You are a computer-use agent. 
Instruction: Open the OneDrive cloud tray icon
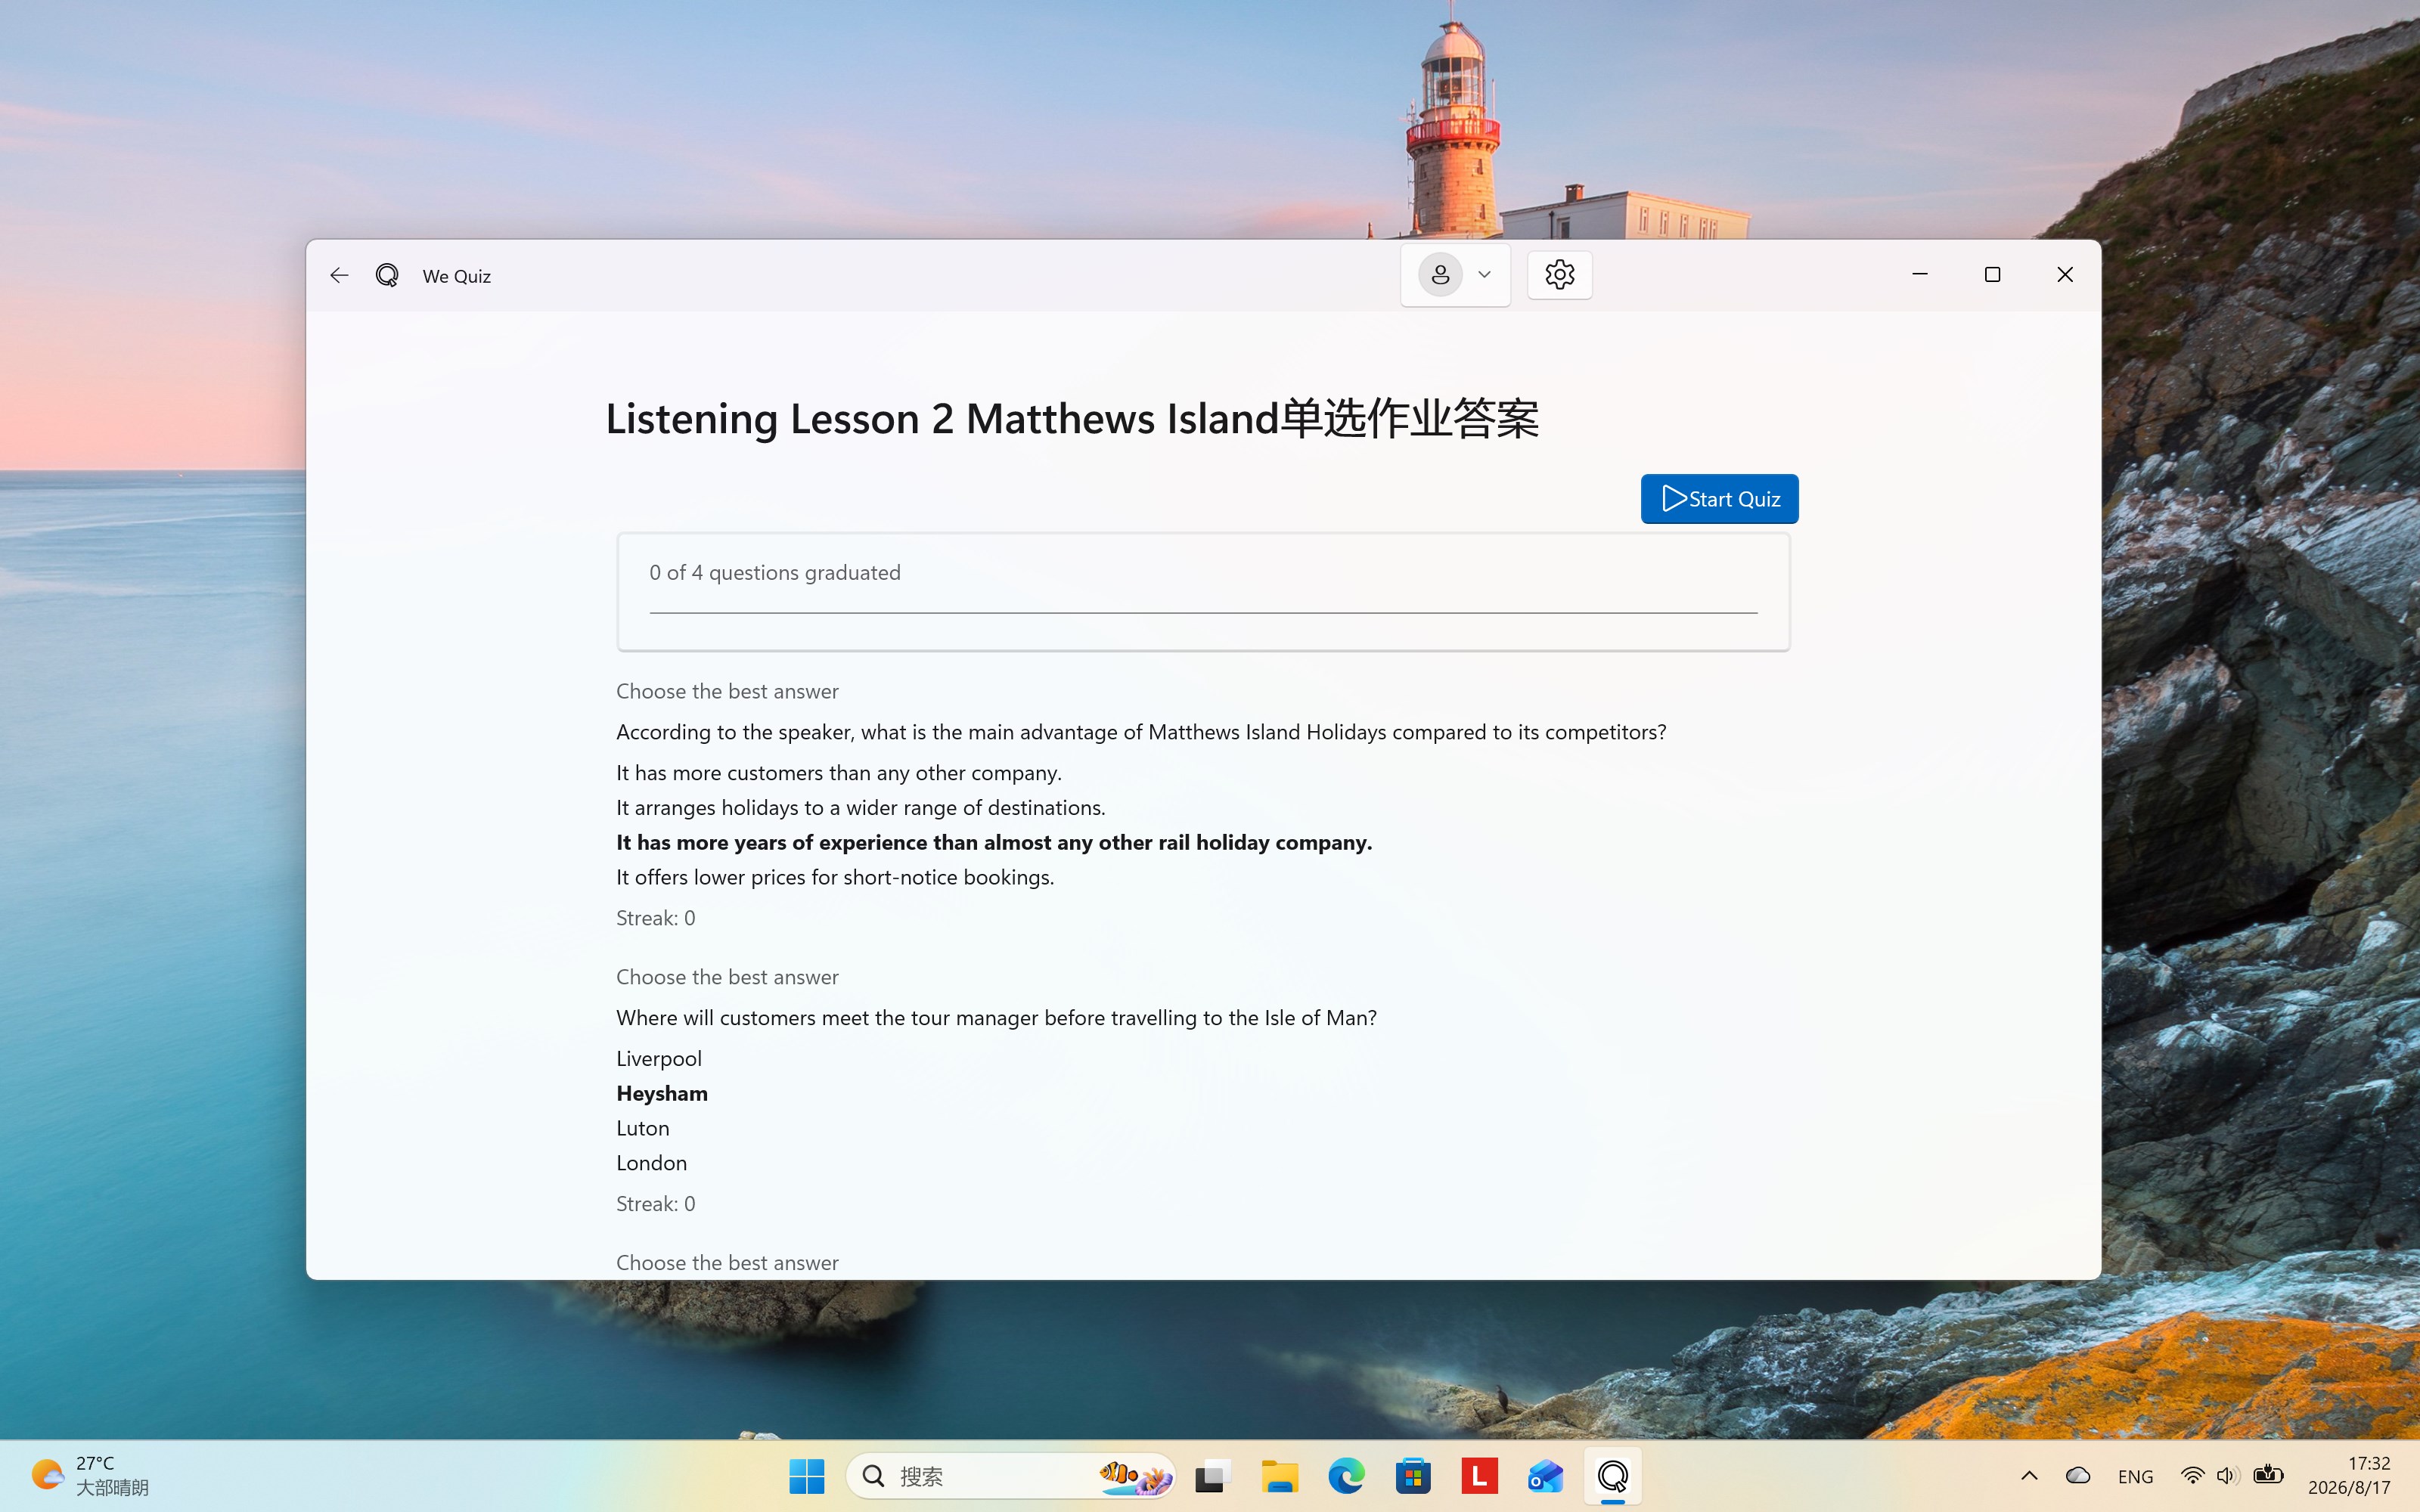click(2078, 1476)
